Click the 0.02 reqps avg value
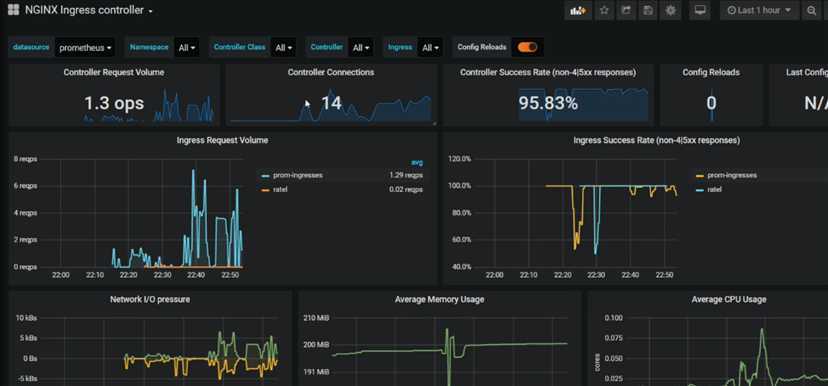The image size is (828, 386). 406,189
